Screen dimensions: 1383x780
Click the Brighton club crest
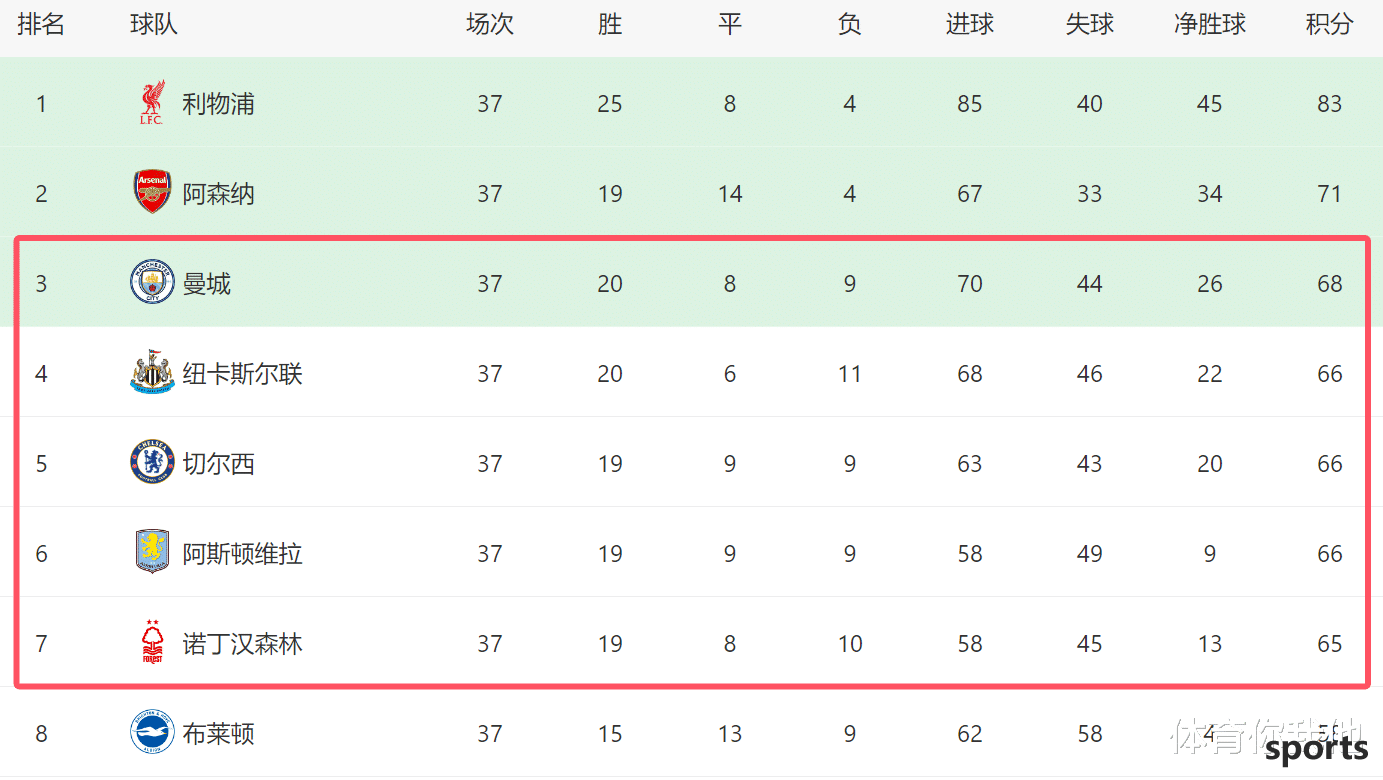[x=152, y=732]
